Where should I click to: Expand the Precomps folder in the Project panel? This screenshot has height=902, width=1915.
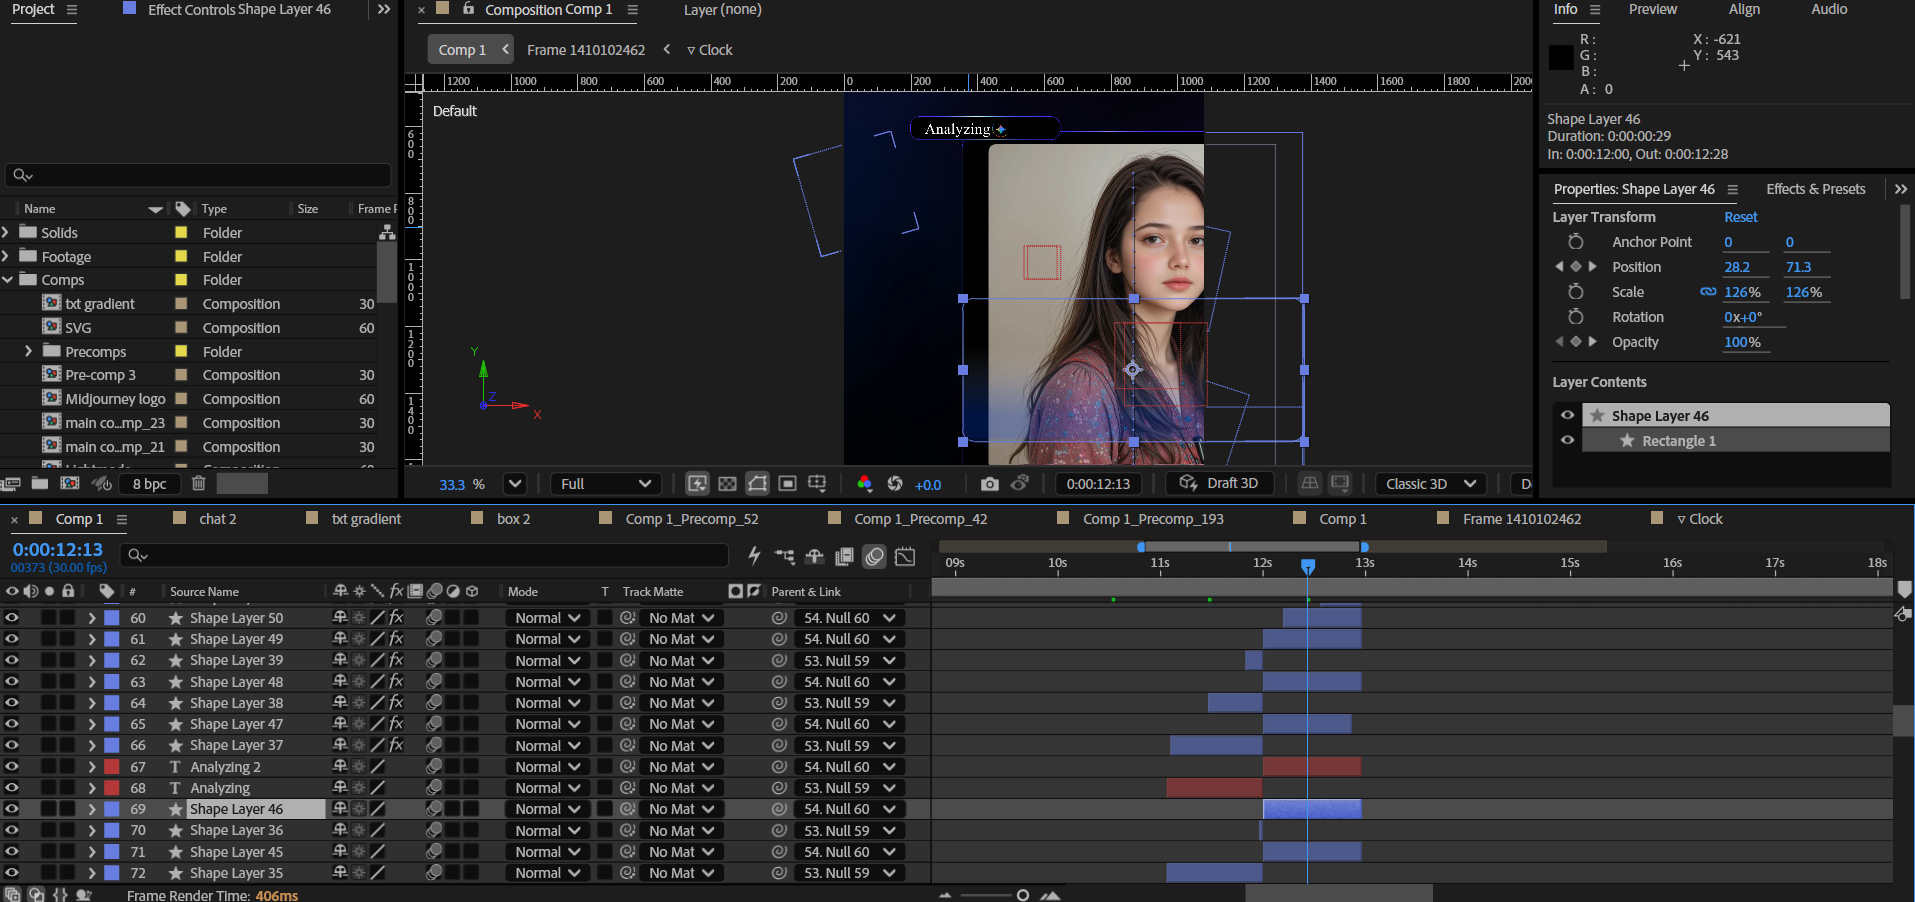[x=28, y=352]
